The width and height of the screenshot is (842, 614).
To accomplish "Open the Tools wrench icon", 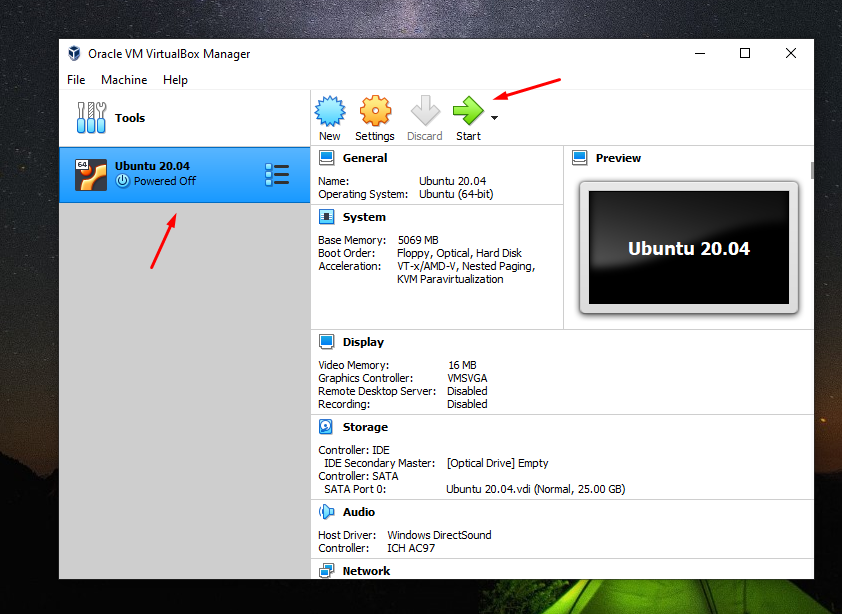I will (x=92, y=118).
